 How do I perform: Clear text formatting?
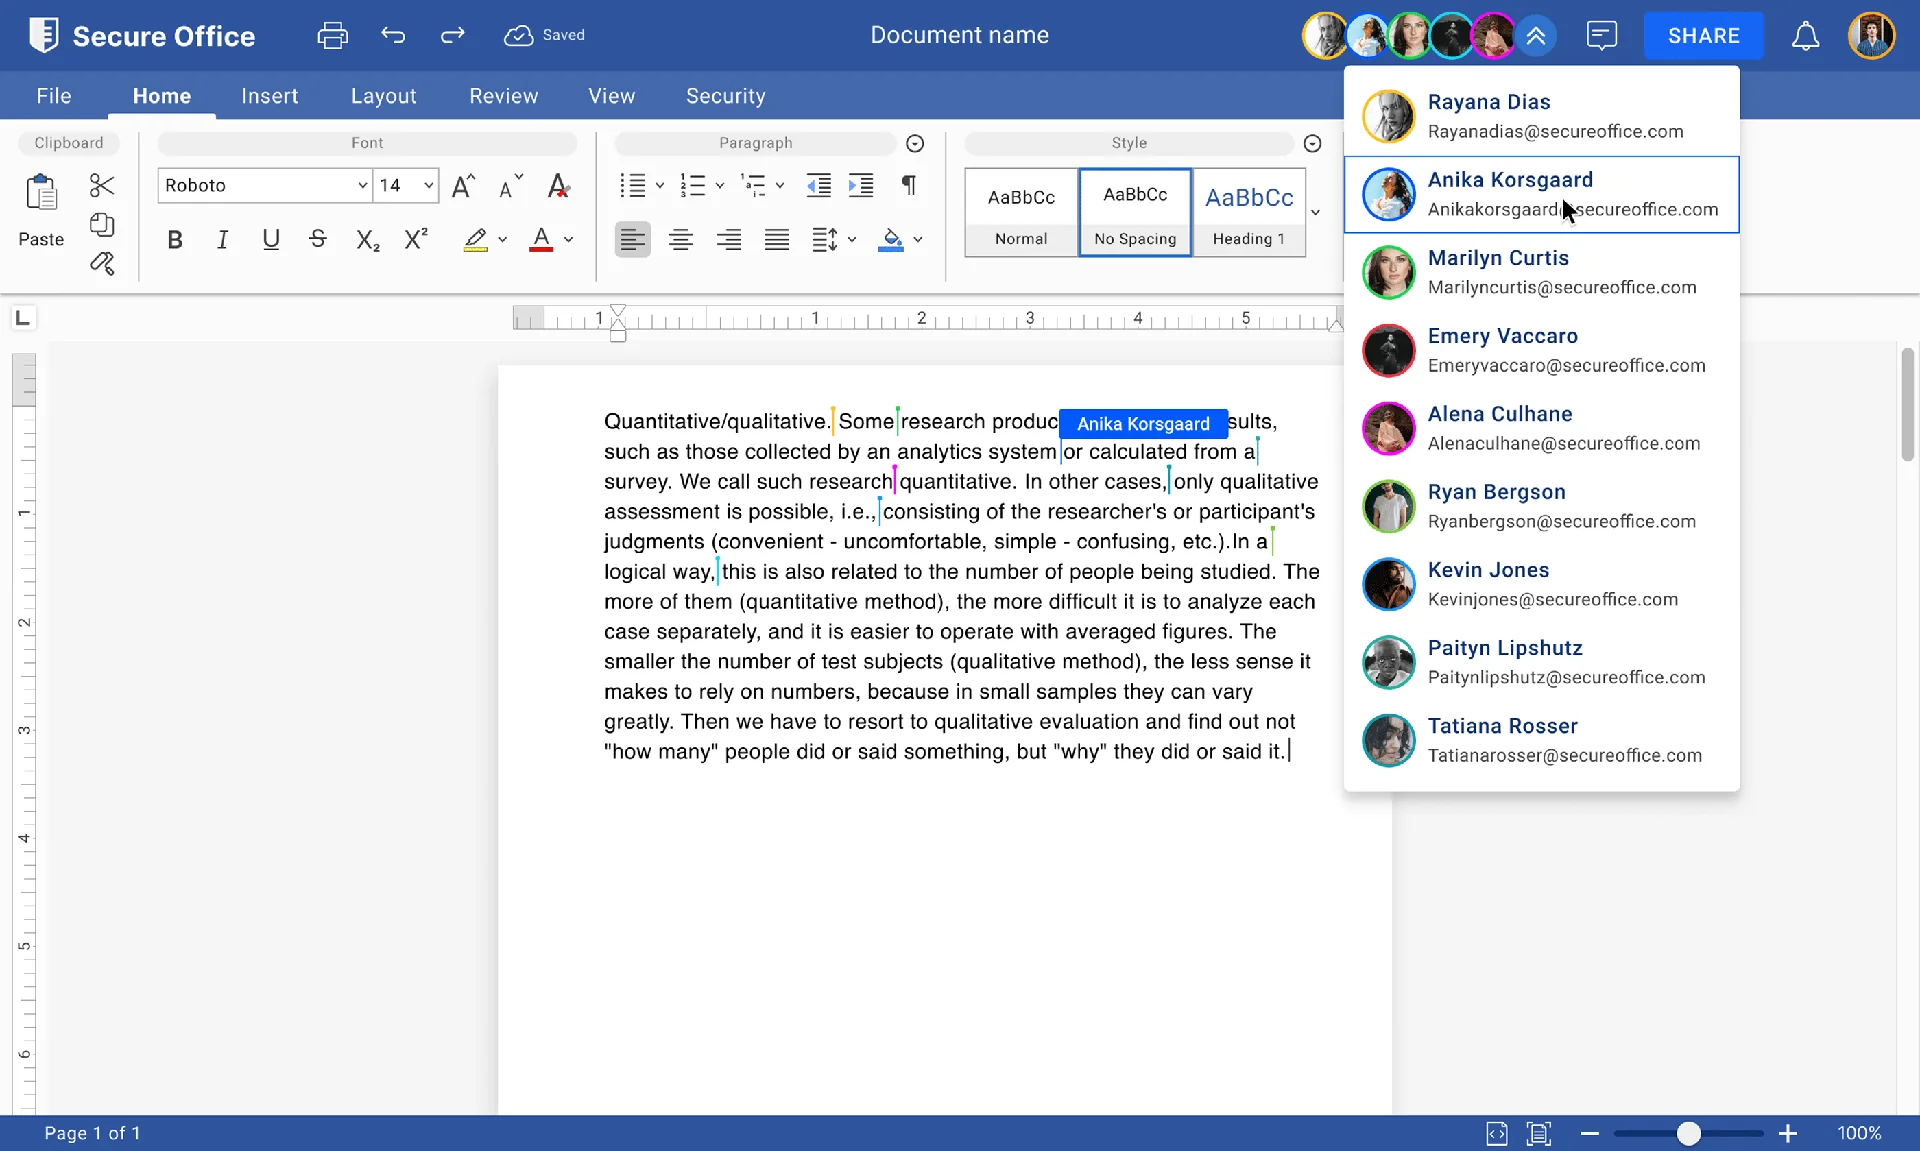(558, 186)
